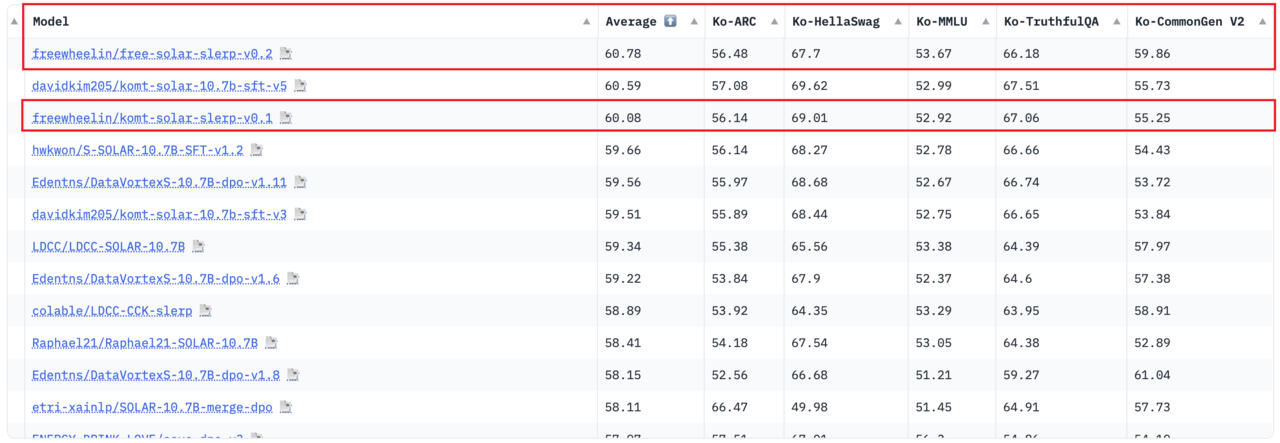Open the Edentns/DataVortexS-10.7B-dpo-v1.8 model link

[155, 375]
